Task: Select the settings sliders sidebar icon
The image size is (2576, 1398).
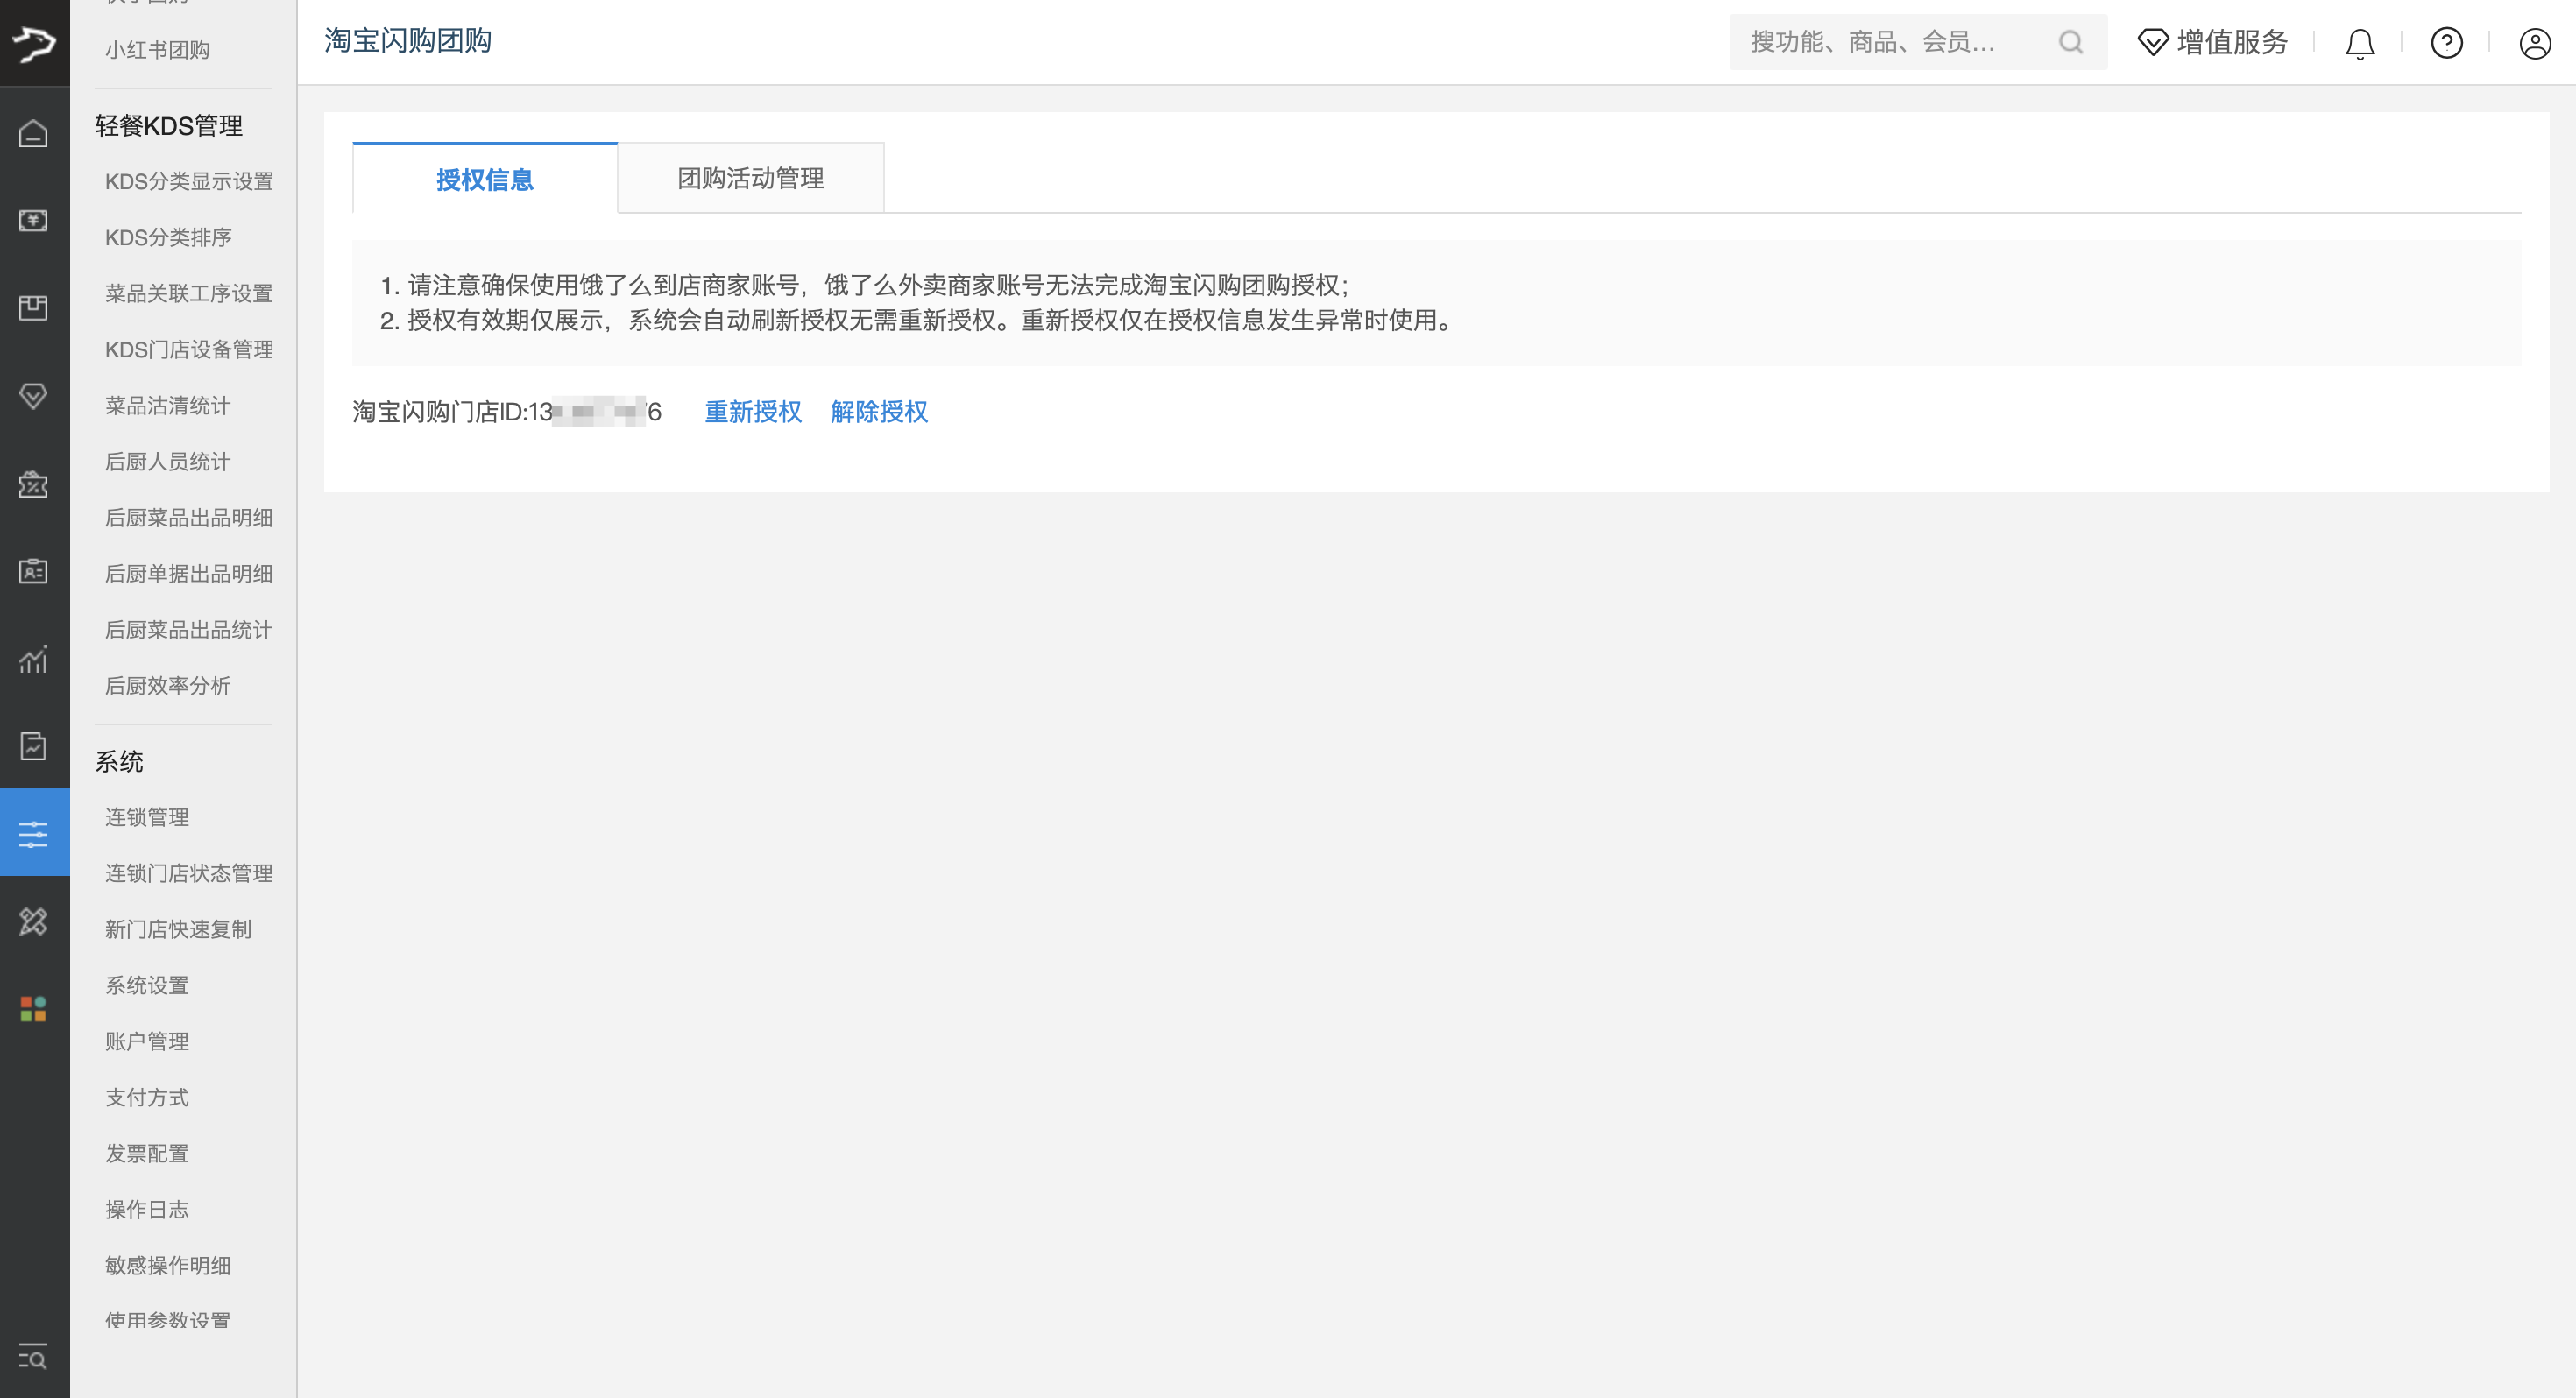Action: (33, 832)
